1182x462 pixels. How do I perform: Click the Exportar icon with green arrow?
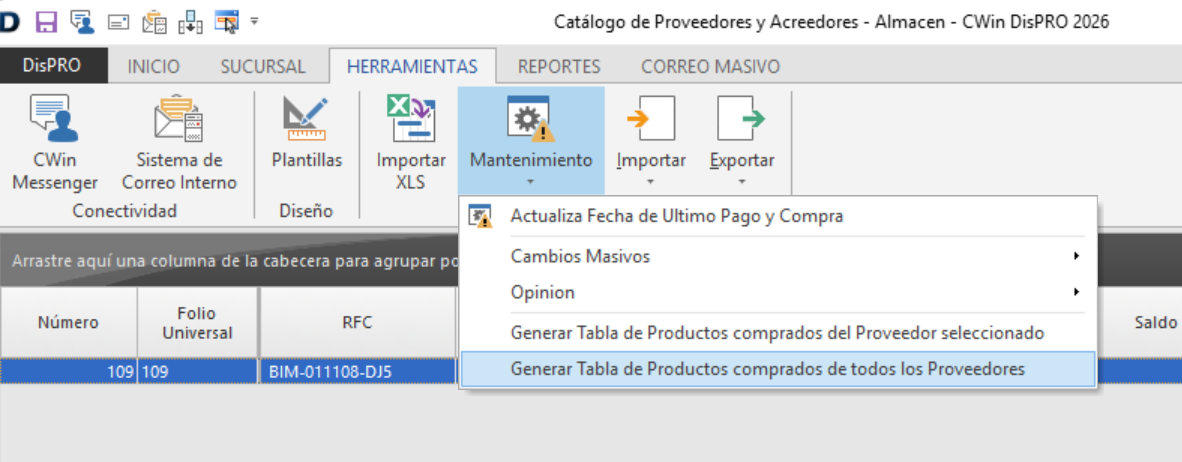(x=742, y=118)
